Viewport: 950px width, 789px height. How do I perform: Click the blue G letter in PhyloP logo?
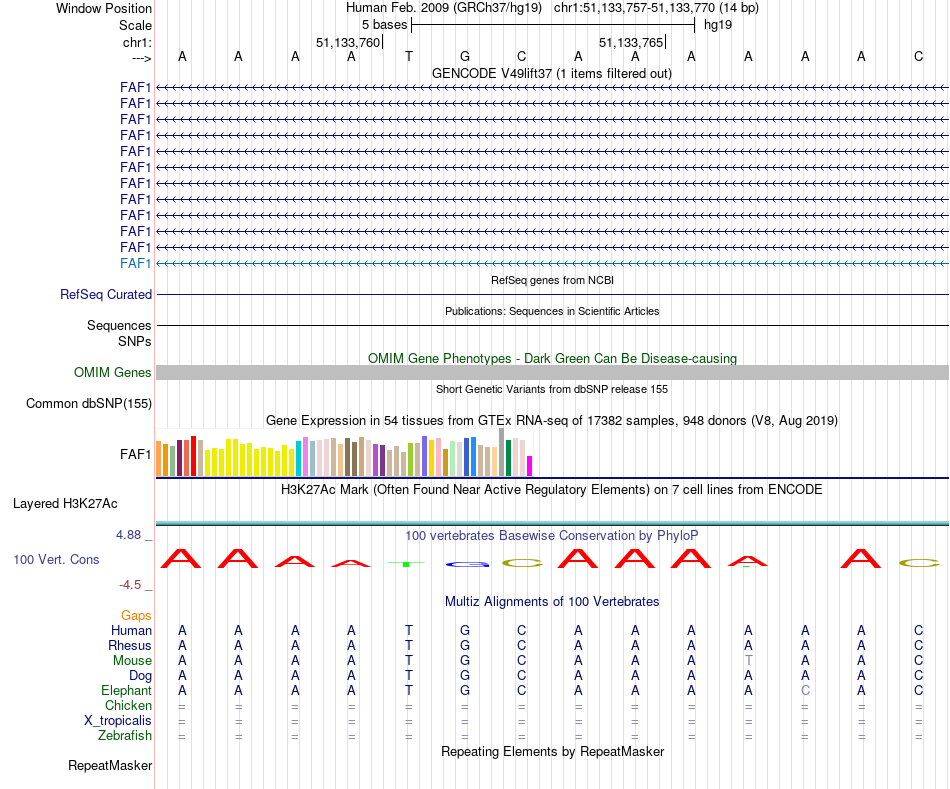pyautogui.click(x=467, y=564)
